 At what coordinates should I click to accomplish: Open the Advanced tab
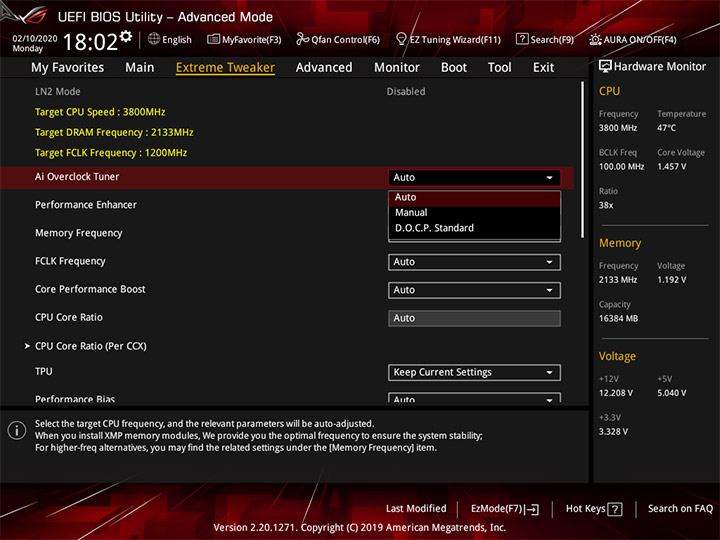(324, 68)
